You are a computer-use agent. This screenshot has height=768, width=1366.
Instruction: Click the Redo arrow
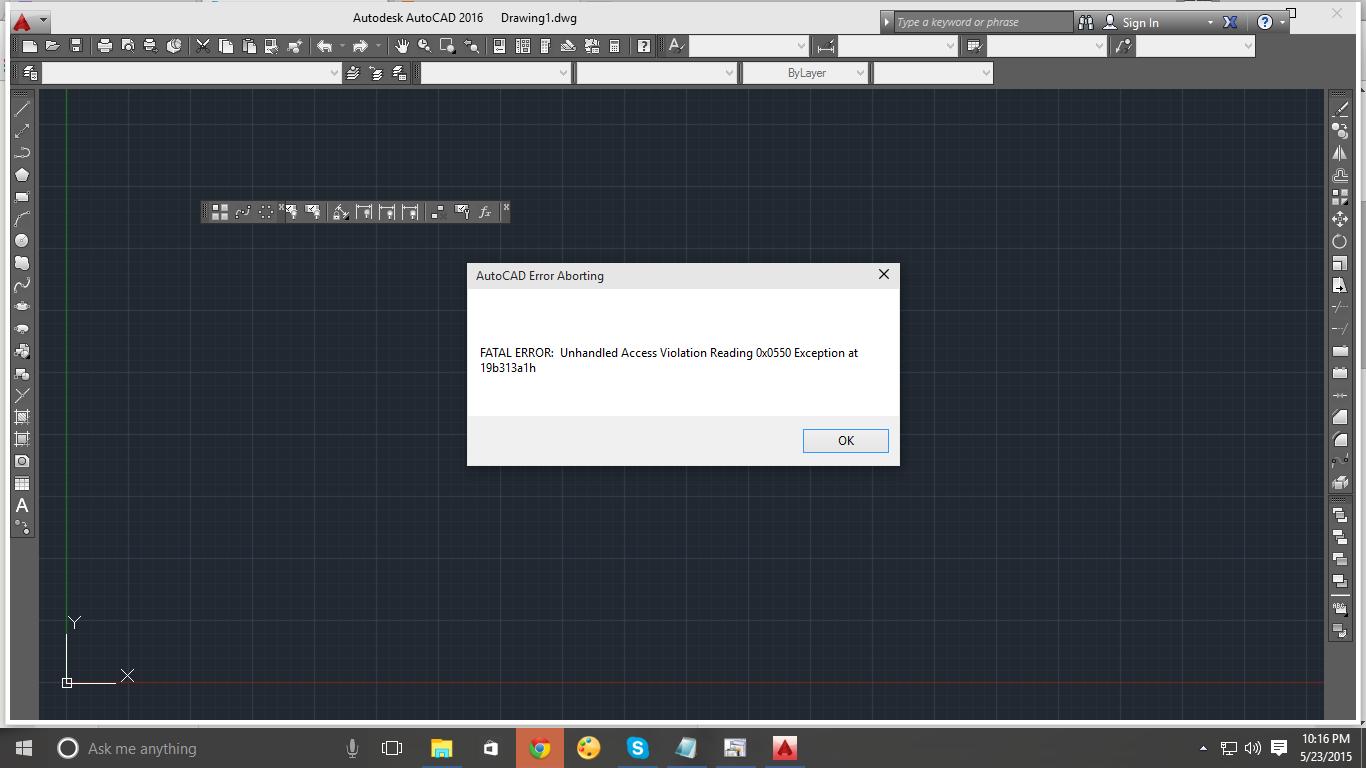(360, 45)
